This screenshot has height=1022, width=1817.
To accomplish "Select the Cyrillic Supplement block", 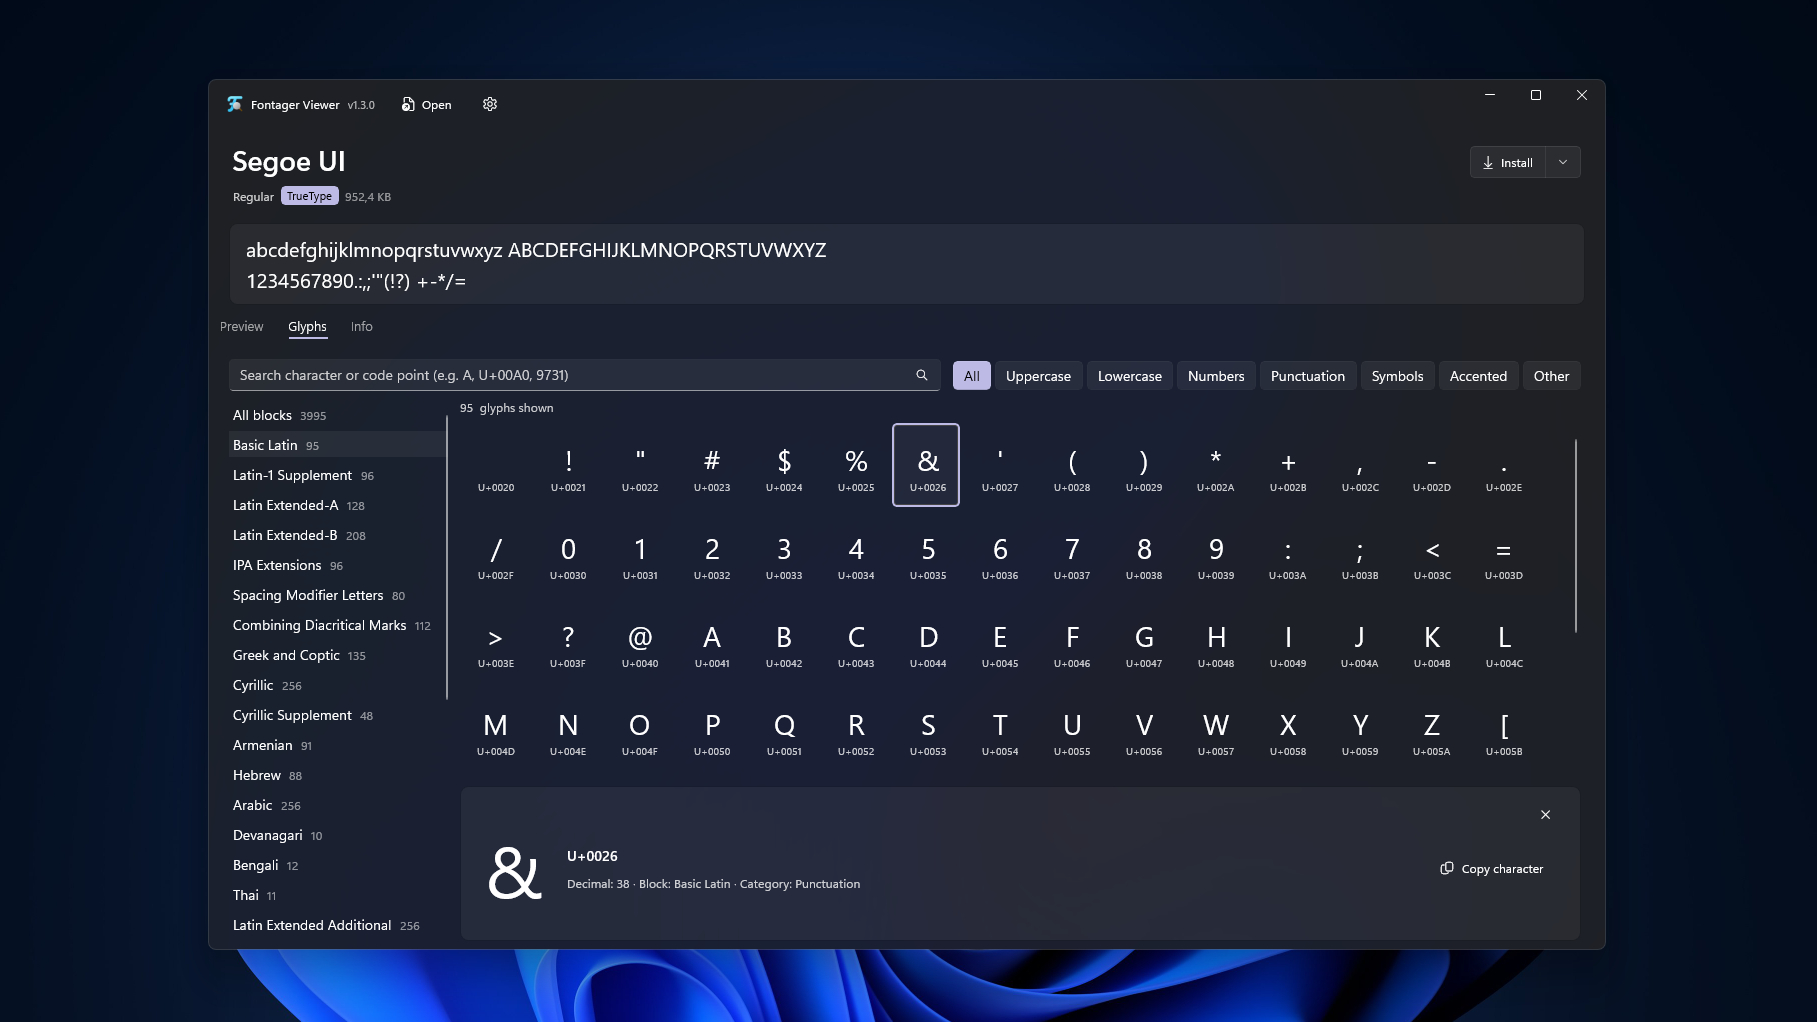I will click(x=337, y=715).
